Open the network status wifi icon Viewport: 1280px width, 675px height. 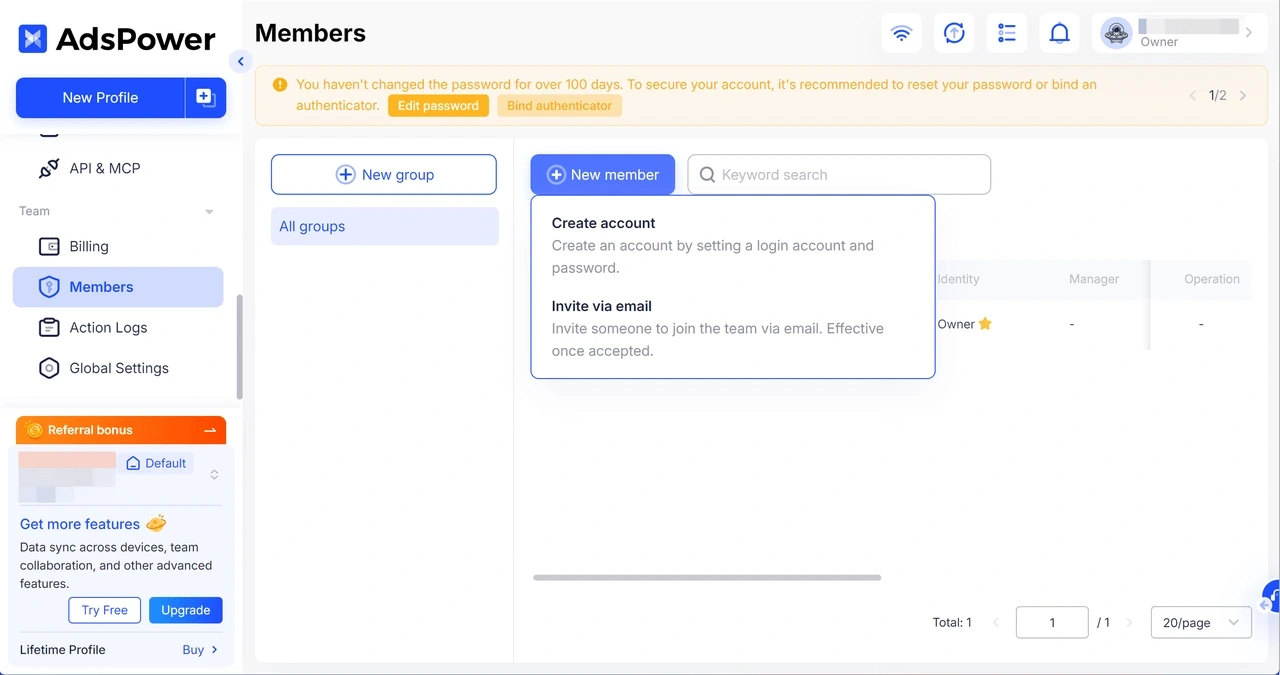(x=901, y=33)
